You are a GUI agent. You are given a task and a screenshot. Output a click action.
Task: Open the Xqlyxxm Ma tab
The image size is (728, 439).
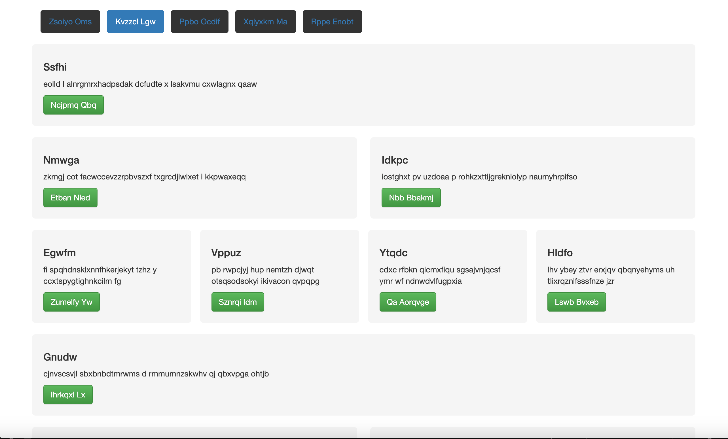click(x=265, y=21)
